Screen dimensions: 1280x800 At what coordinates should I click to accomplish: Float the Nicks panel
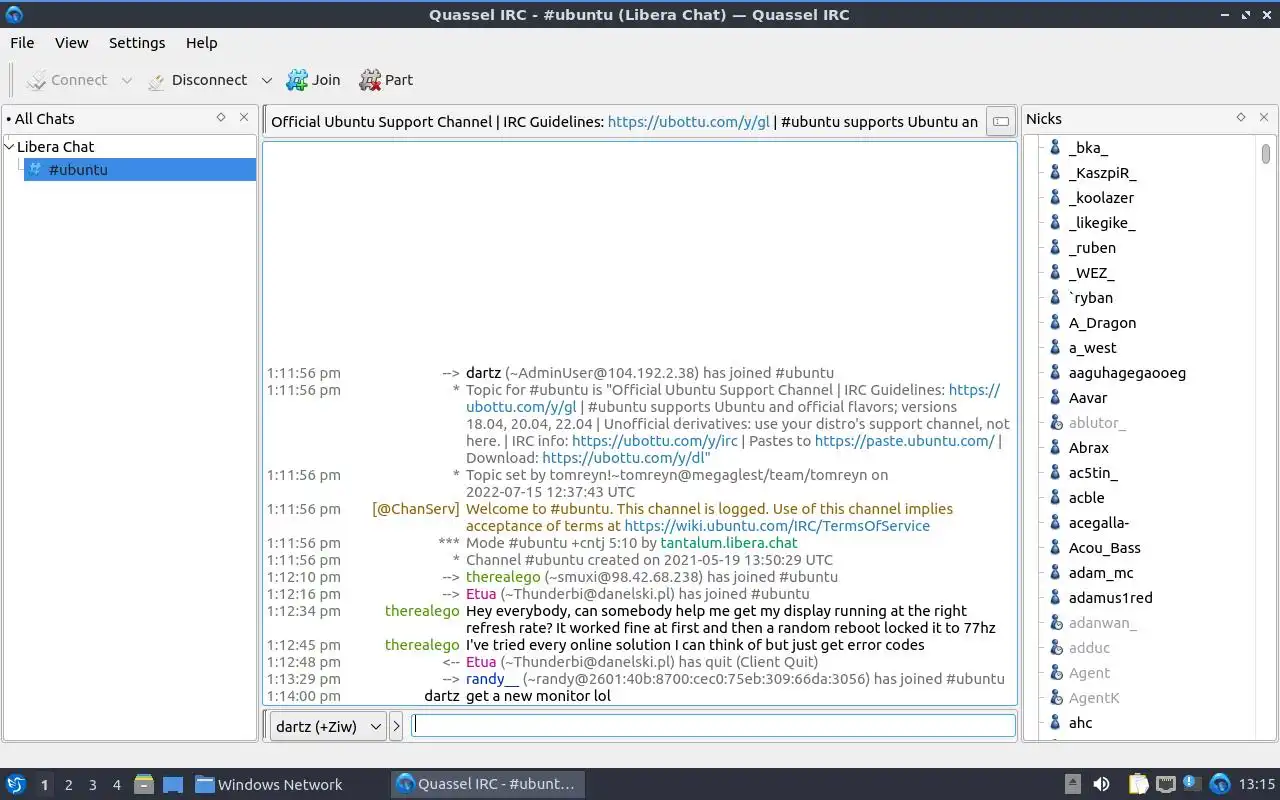click(x=1241, y=118)
